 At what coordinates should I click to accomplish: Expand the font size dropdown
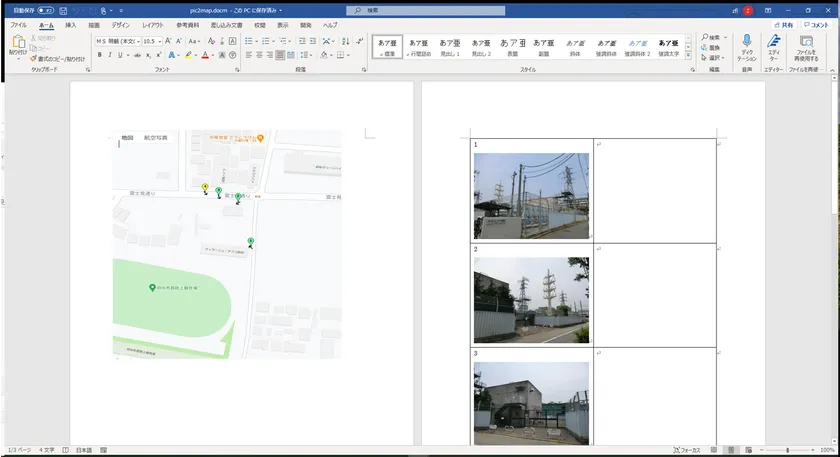click(162, 41)
